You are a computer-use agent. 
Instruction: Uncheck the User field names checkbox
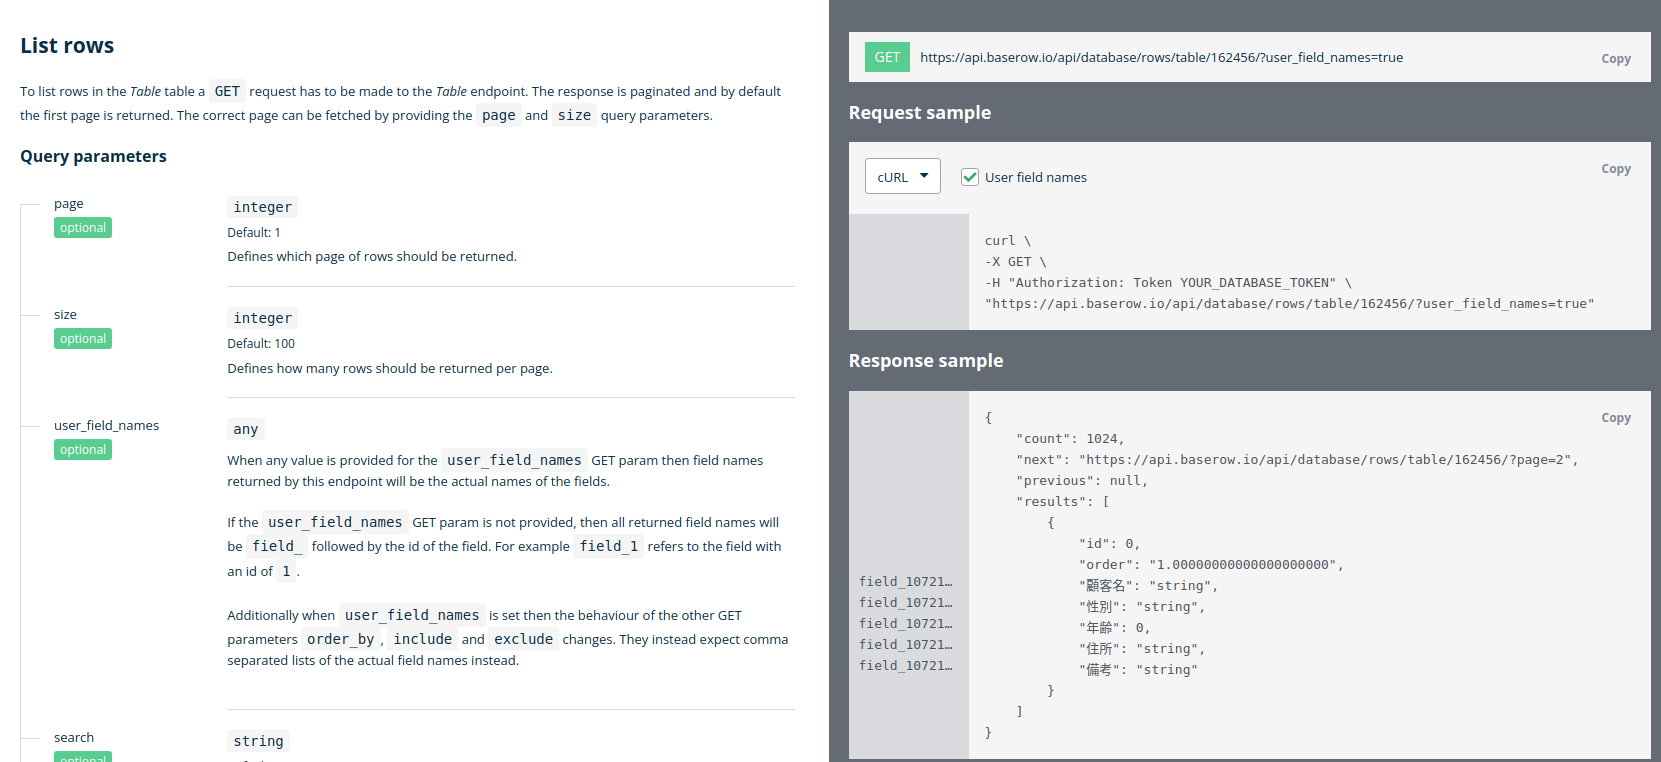tap(969, 177)
